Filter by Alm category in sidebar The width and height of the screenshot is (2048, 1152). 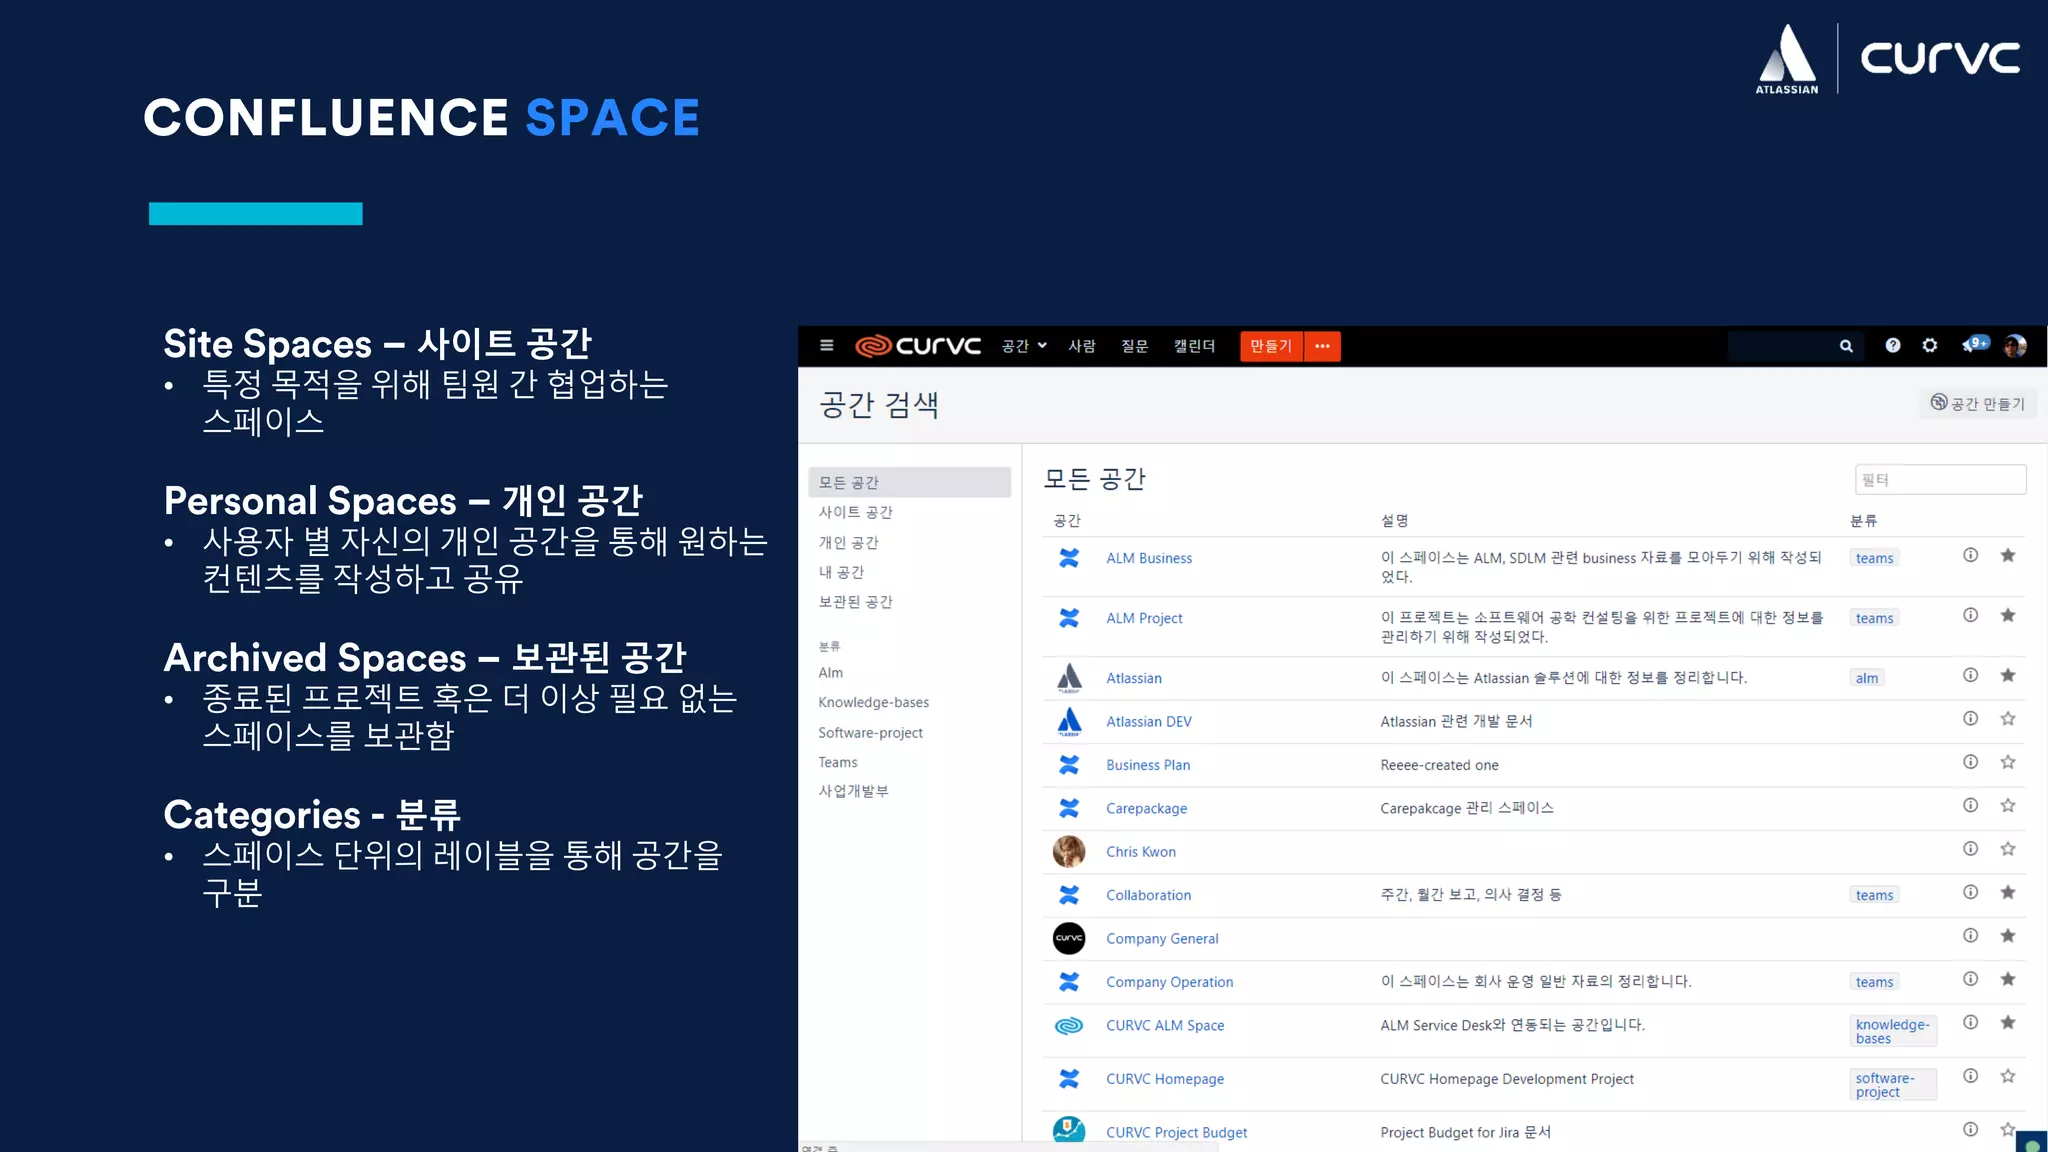(830, 673)
